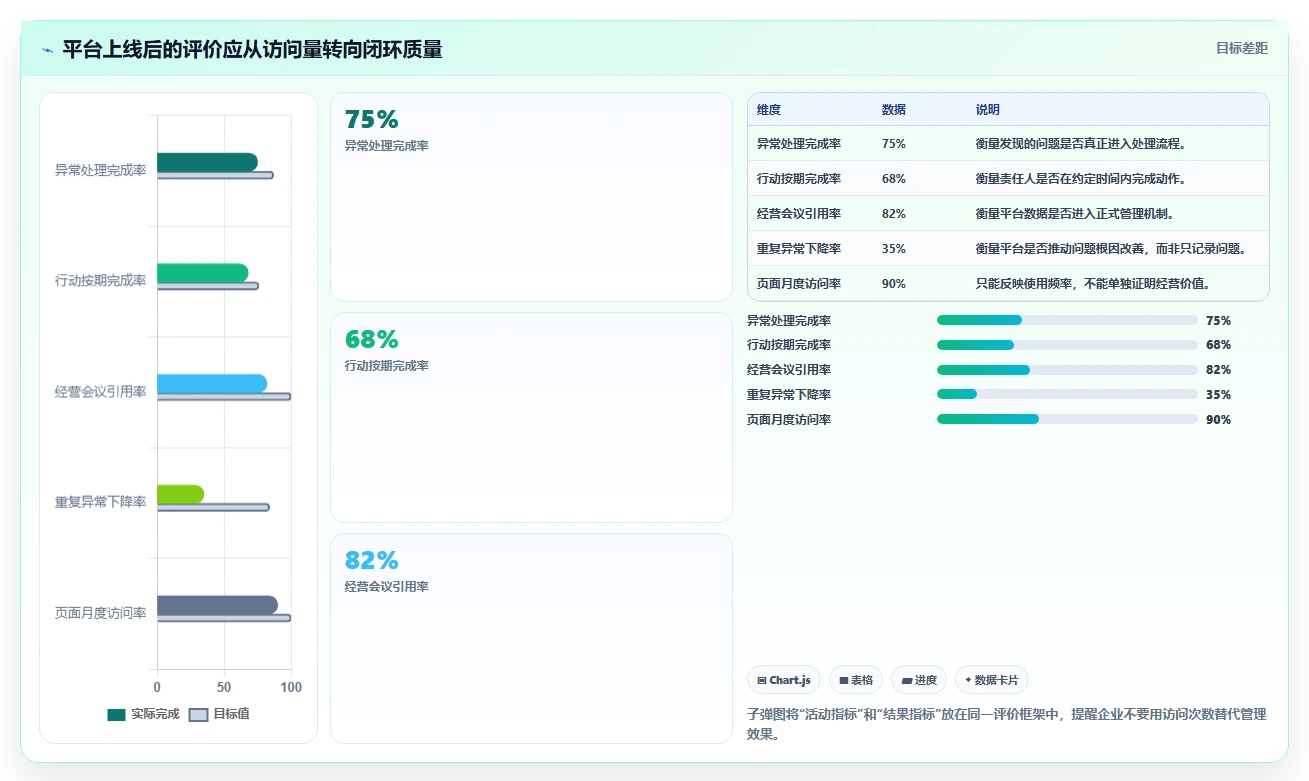The image size is (1309, 781).
Task: Click the footnote paragraph starting with 子弹图将
Action: pos(1007,724)
